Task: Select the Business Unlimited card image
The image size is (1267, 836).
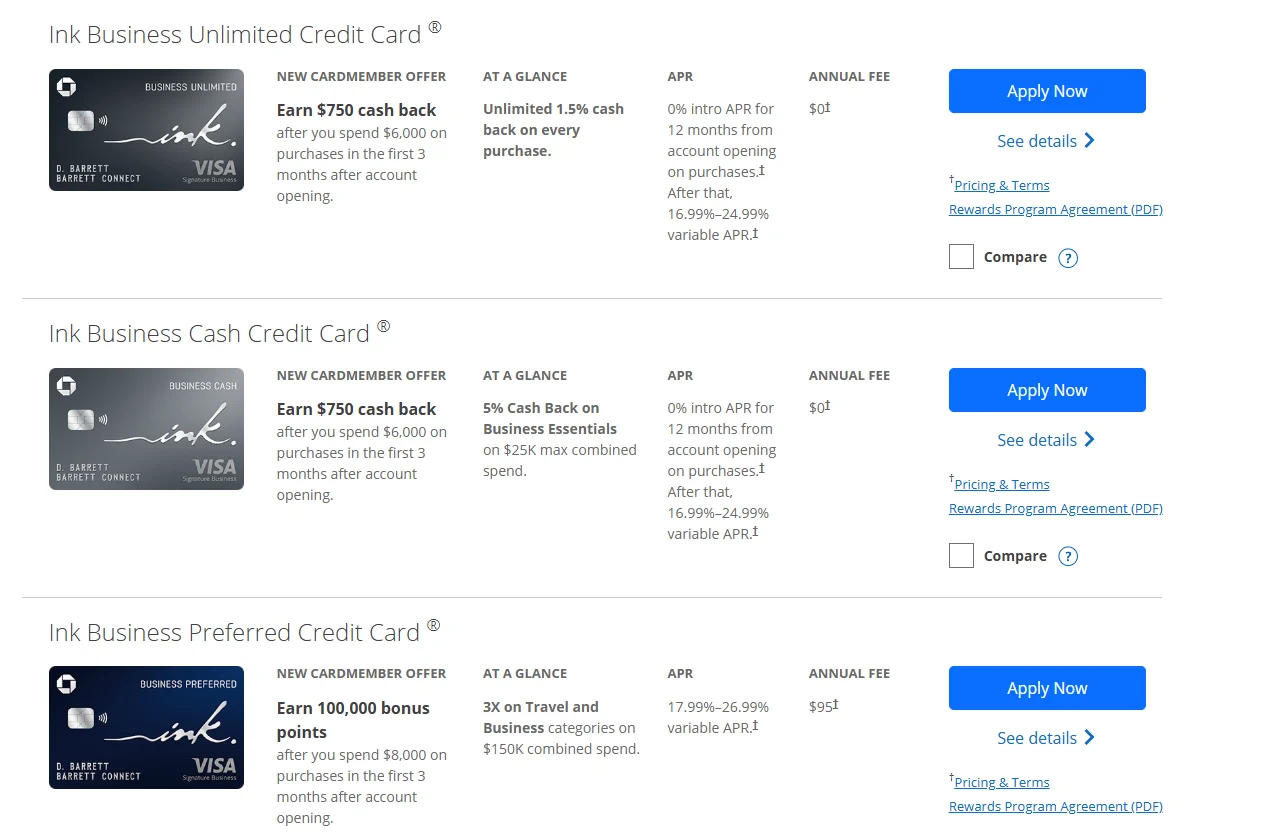Action: [146, 130]
